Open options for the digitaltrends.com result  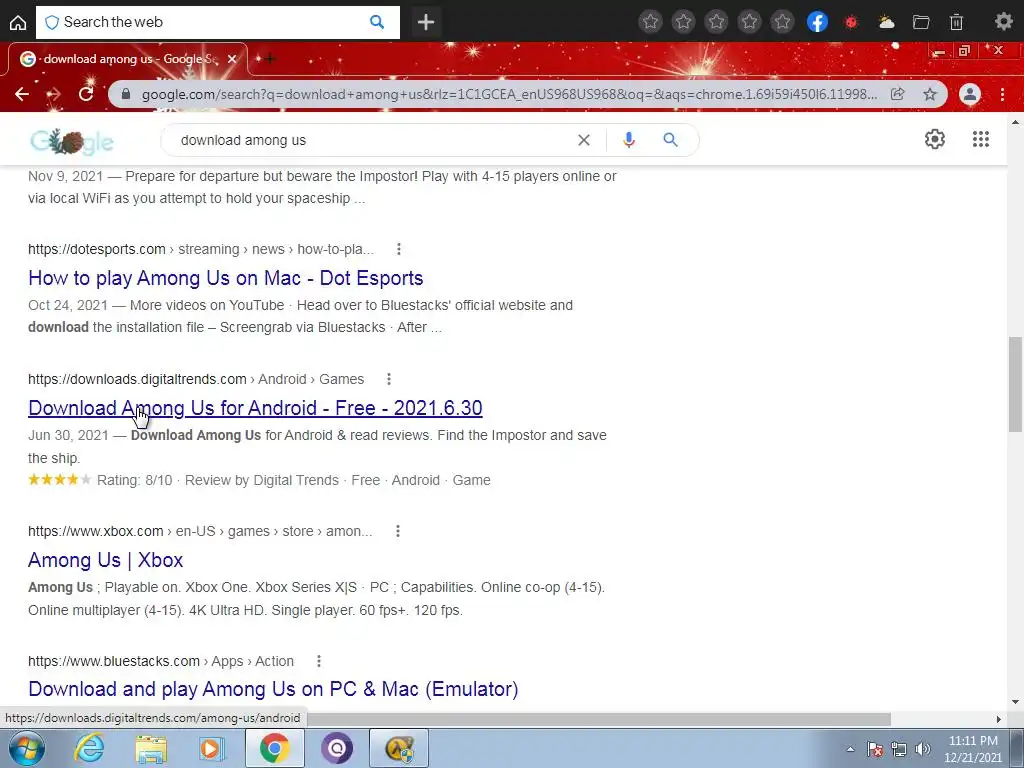click(389, 379)
